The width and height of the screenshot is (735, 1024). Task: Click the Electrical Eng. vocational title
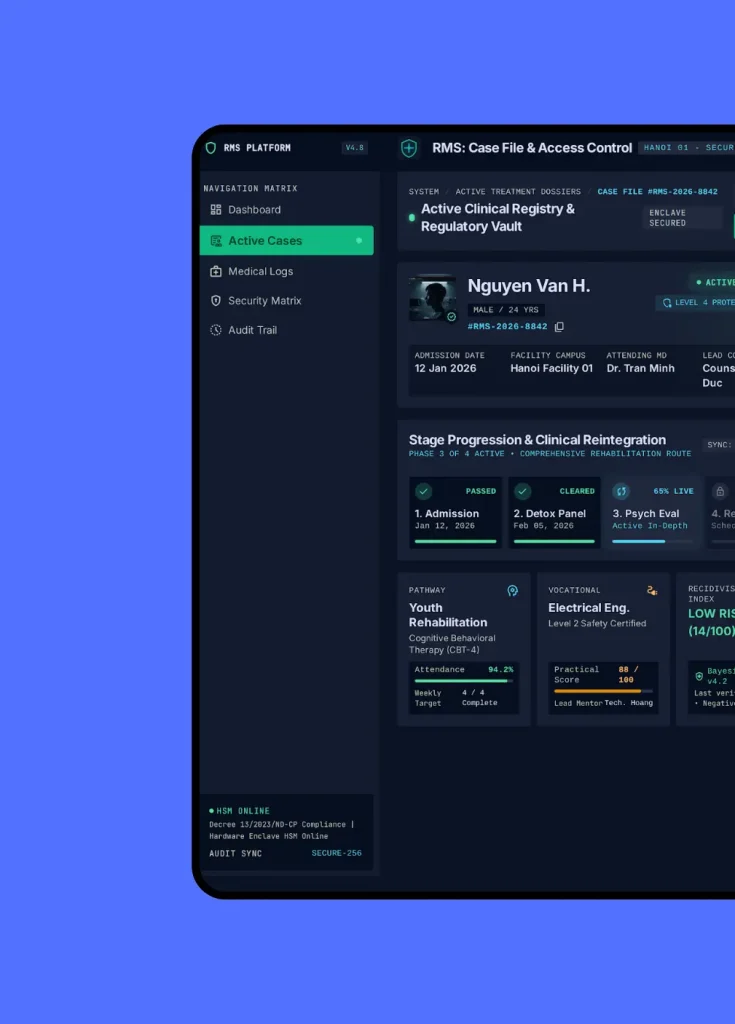click(589, 608)
